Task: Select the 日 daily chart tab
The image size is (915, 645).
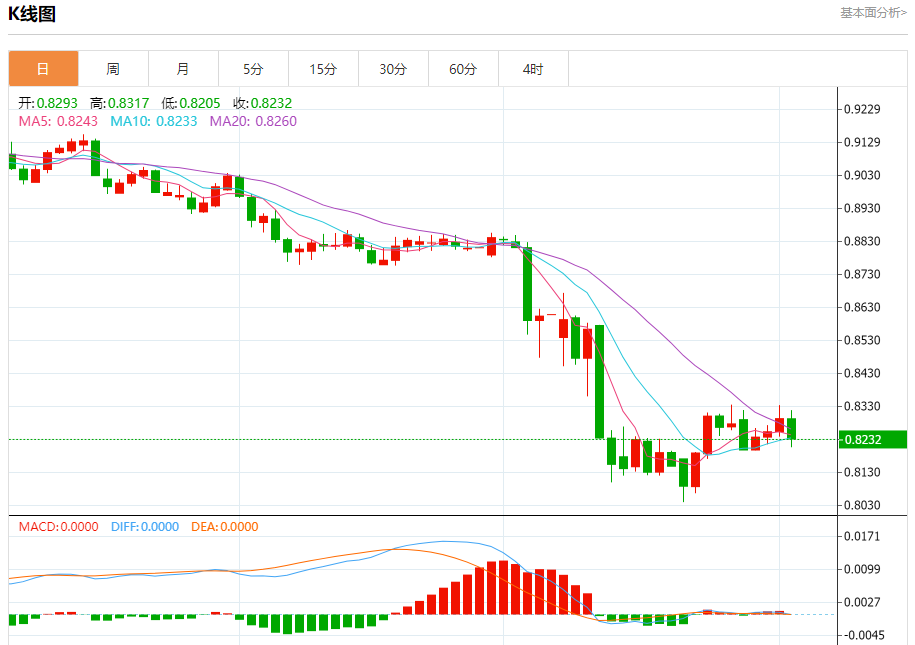Action: (x=43, y=69)
